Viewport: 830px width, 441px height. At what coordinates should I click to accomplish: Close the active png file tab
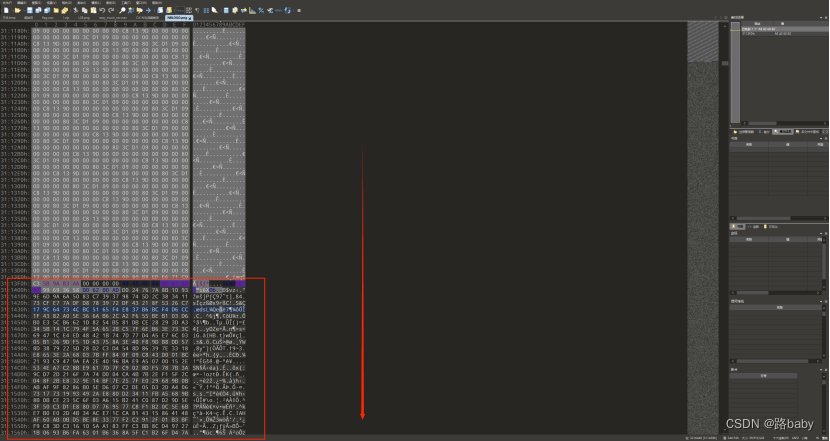click(x=190, y=19)
